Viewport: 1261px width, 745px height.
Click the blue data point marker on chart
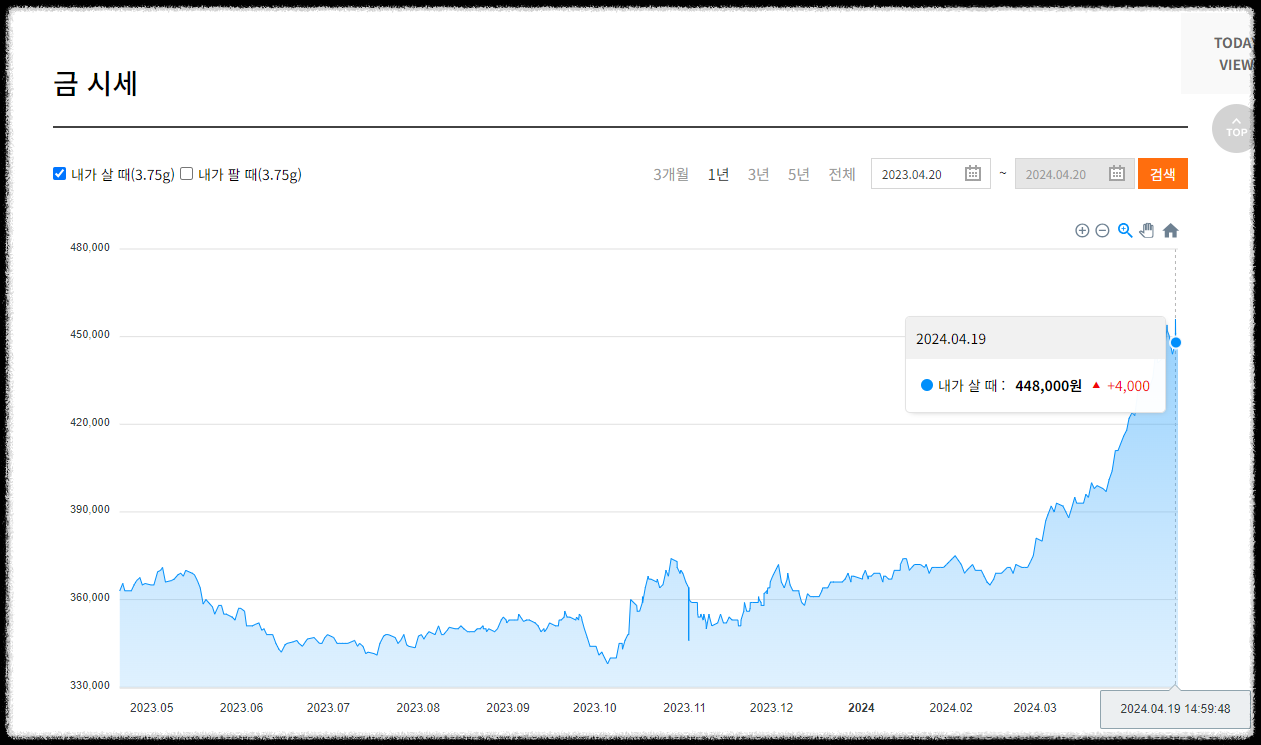(1176, 342)
